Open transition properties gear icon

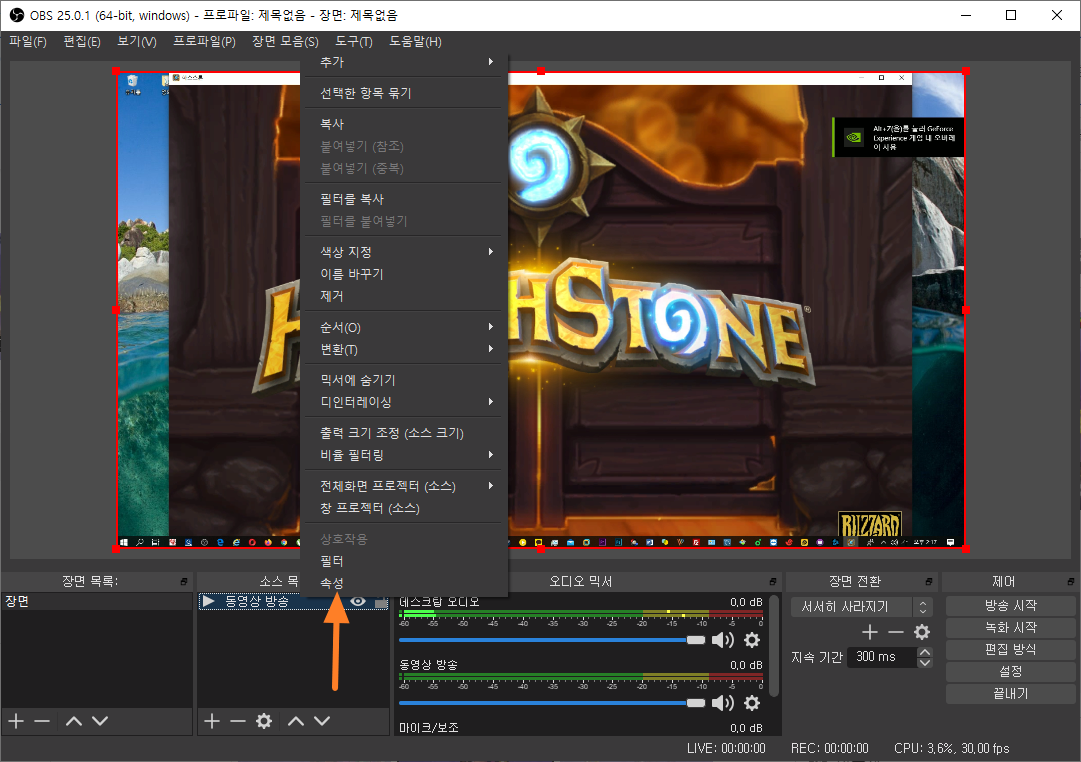(922, 632)
